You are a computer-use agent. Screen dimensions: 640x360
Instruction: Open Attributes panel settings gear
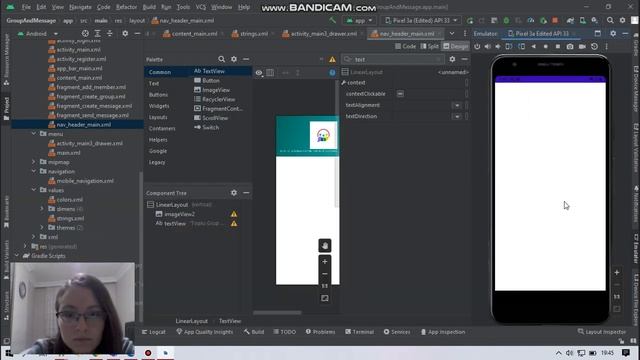click(x=452, y=59)
